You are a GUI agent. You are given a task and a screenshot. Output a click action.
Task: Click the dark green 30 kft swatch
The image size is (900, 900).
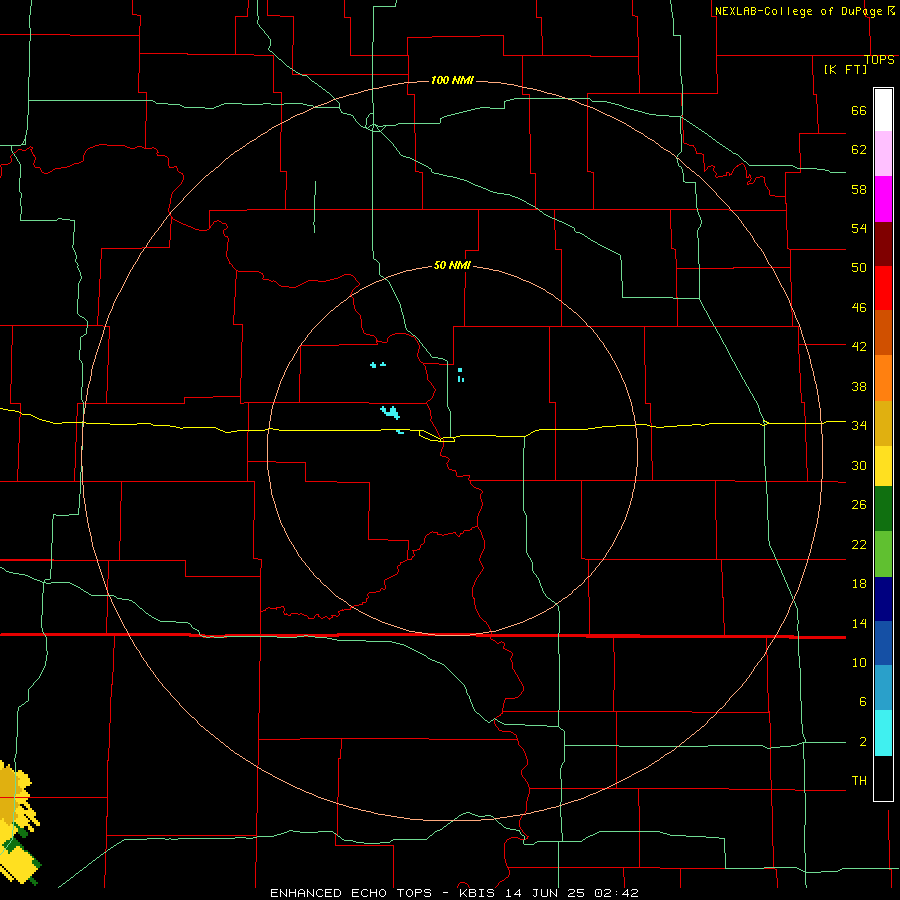click(x=883, y=509)
